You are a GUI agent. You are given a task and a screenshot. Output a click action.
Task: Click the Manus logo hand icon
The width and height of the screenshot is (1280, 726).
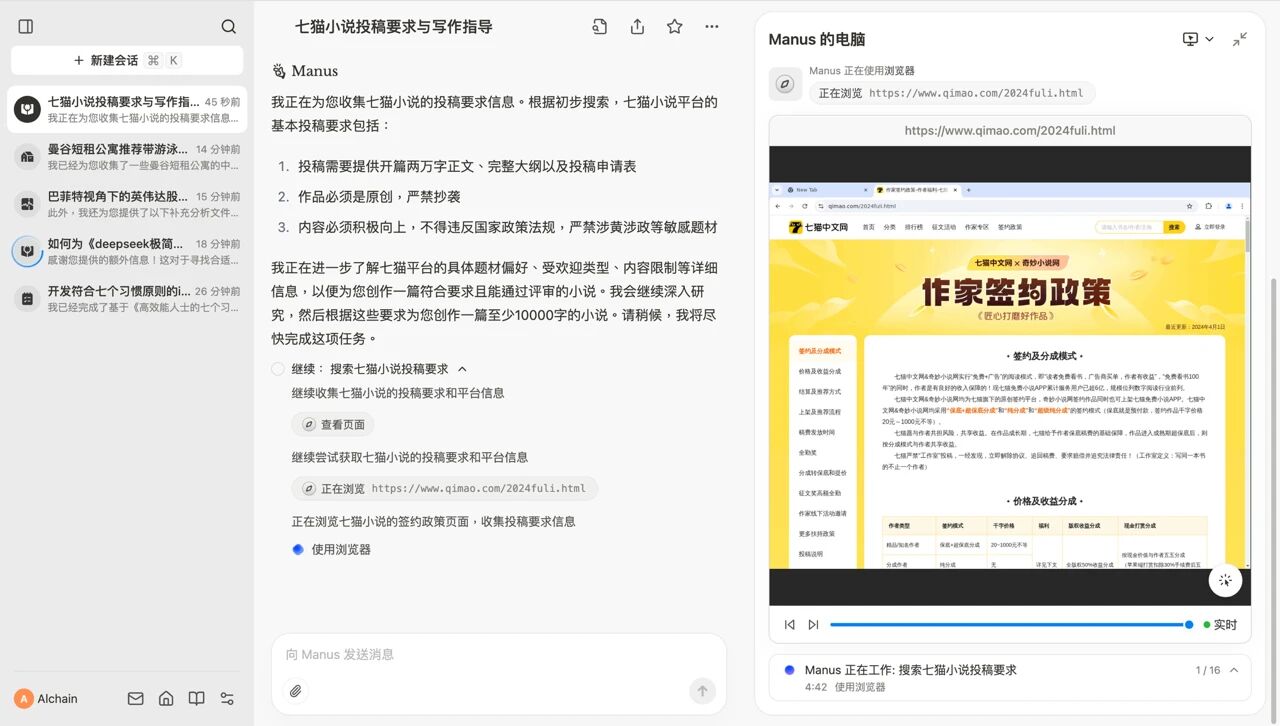tap(279, 71)
